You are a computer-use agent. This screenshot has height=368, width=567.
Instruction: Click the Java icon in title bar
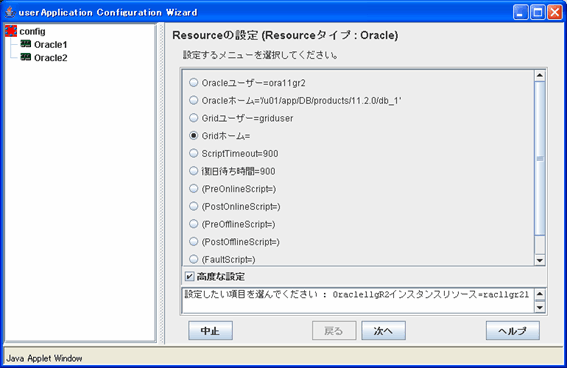10,12
